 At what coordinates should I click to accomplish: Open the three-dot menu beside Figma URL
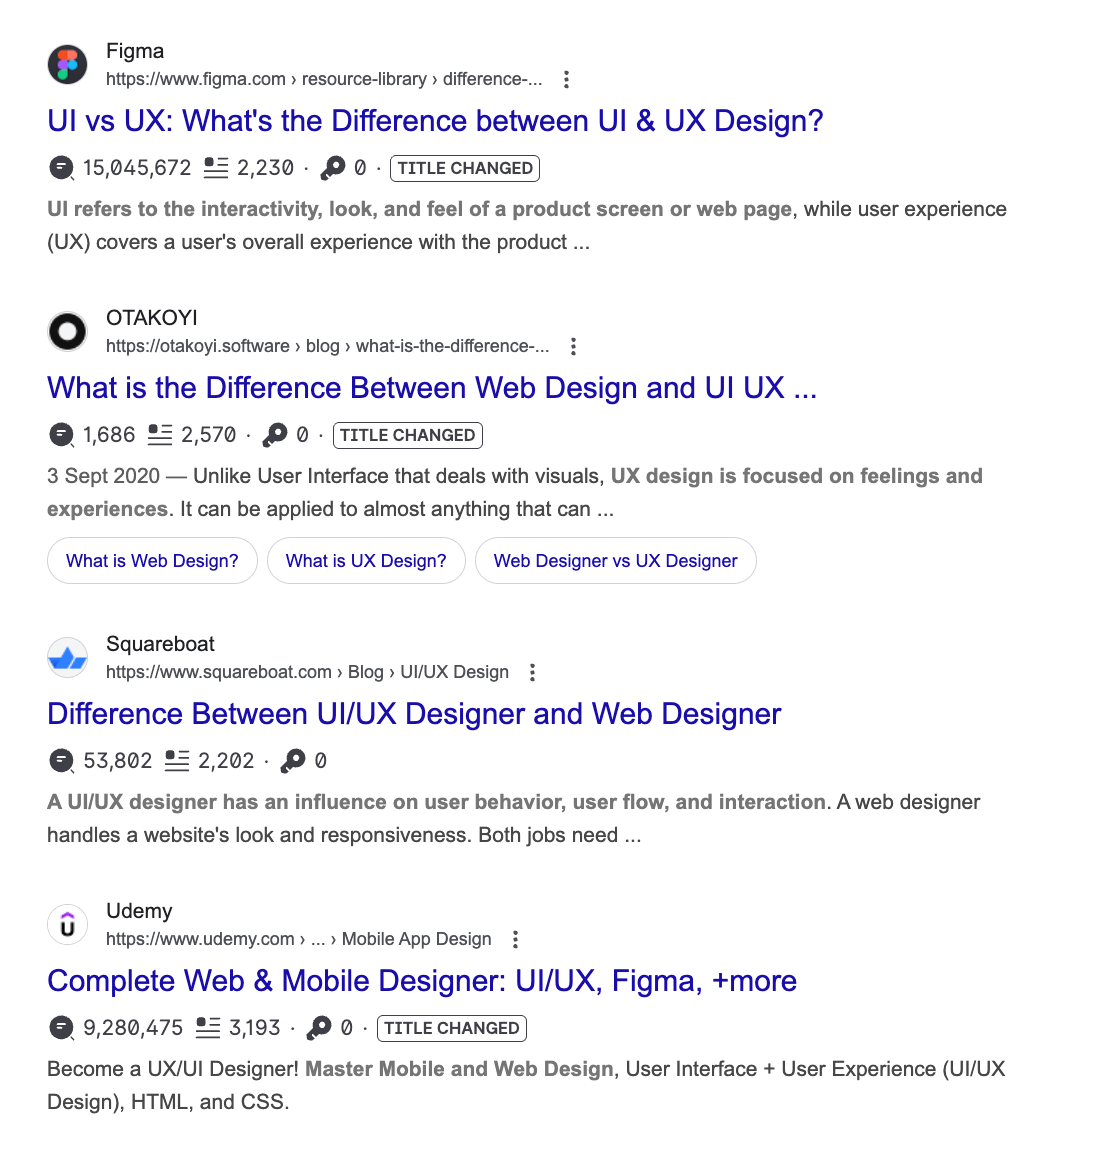[566, 80]
